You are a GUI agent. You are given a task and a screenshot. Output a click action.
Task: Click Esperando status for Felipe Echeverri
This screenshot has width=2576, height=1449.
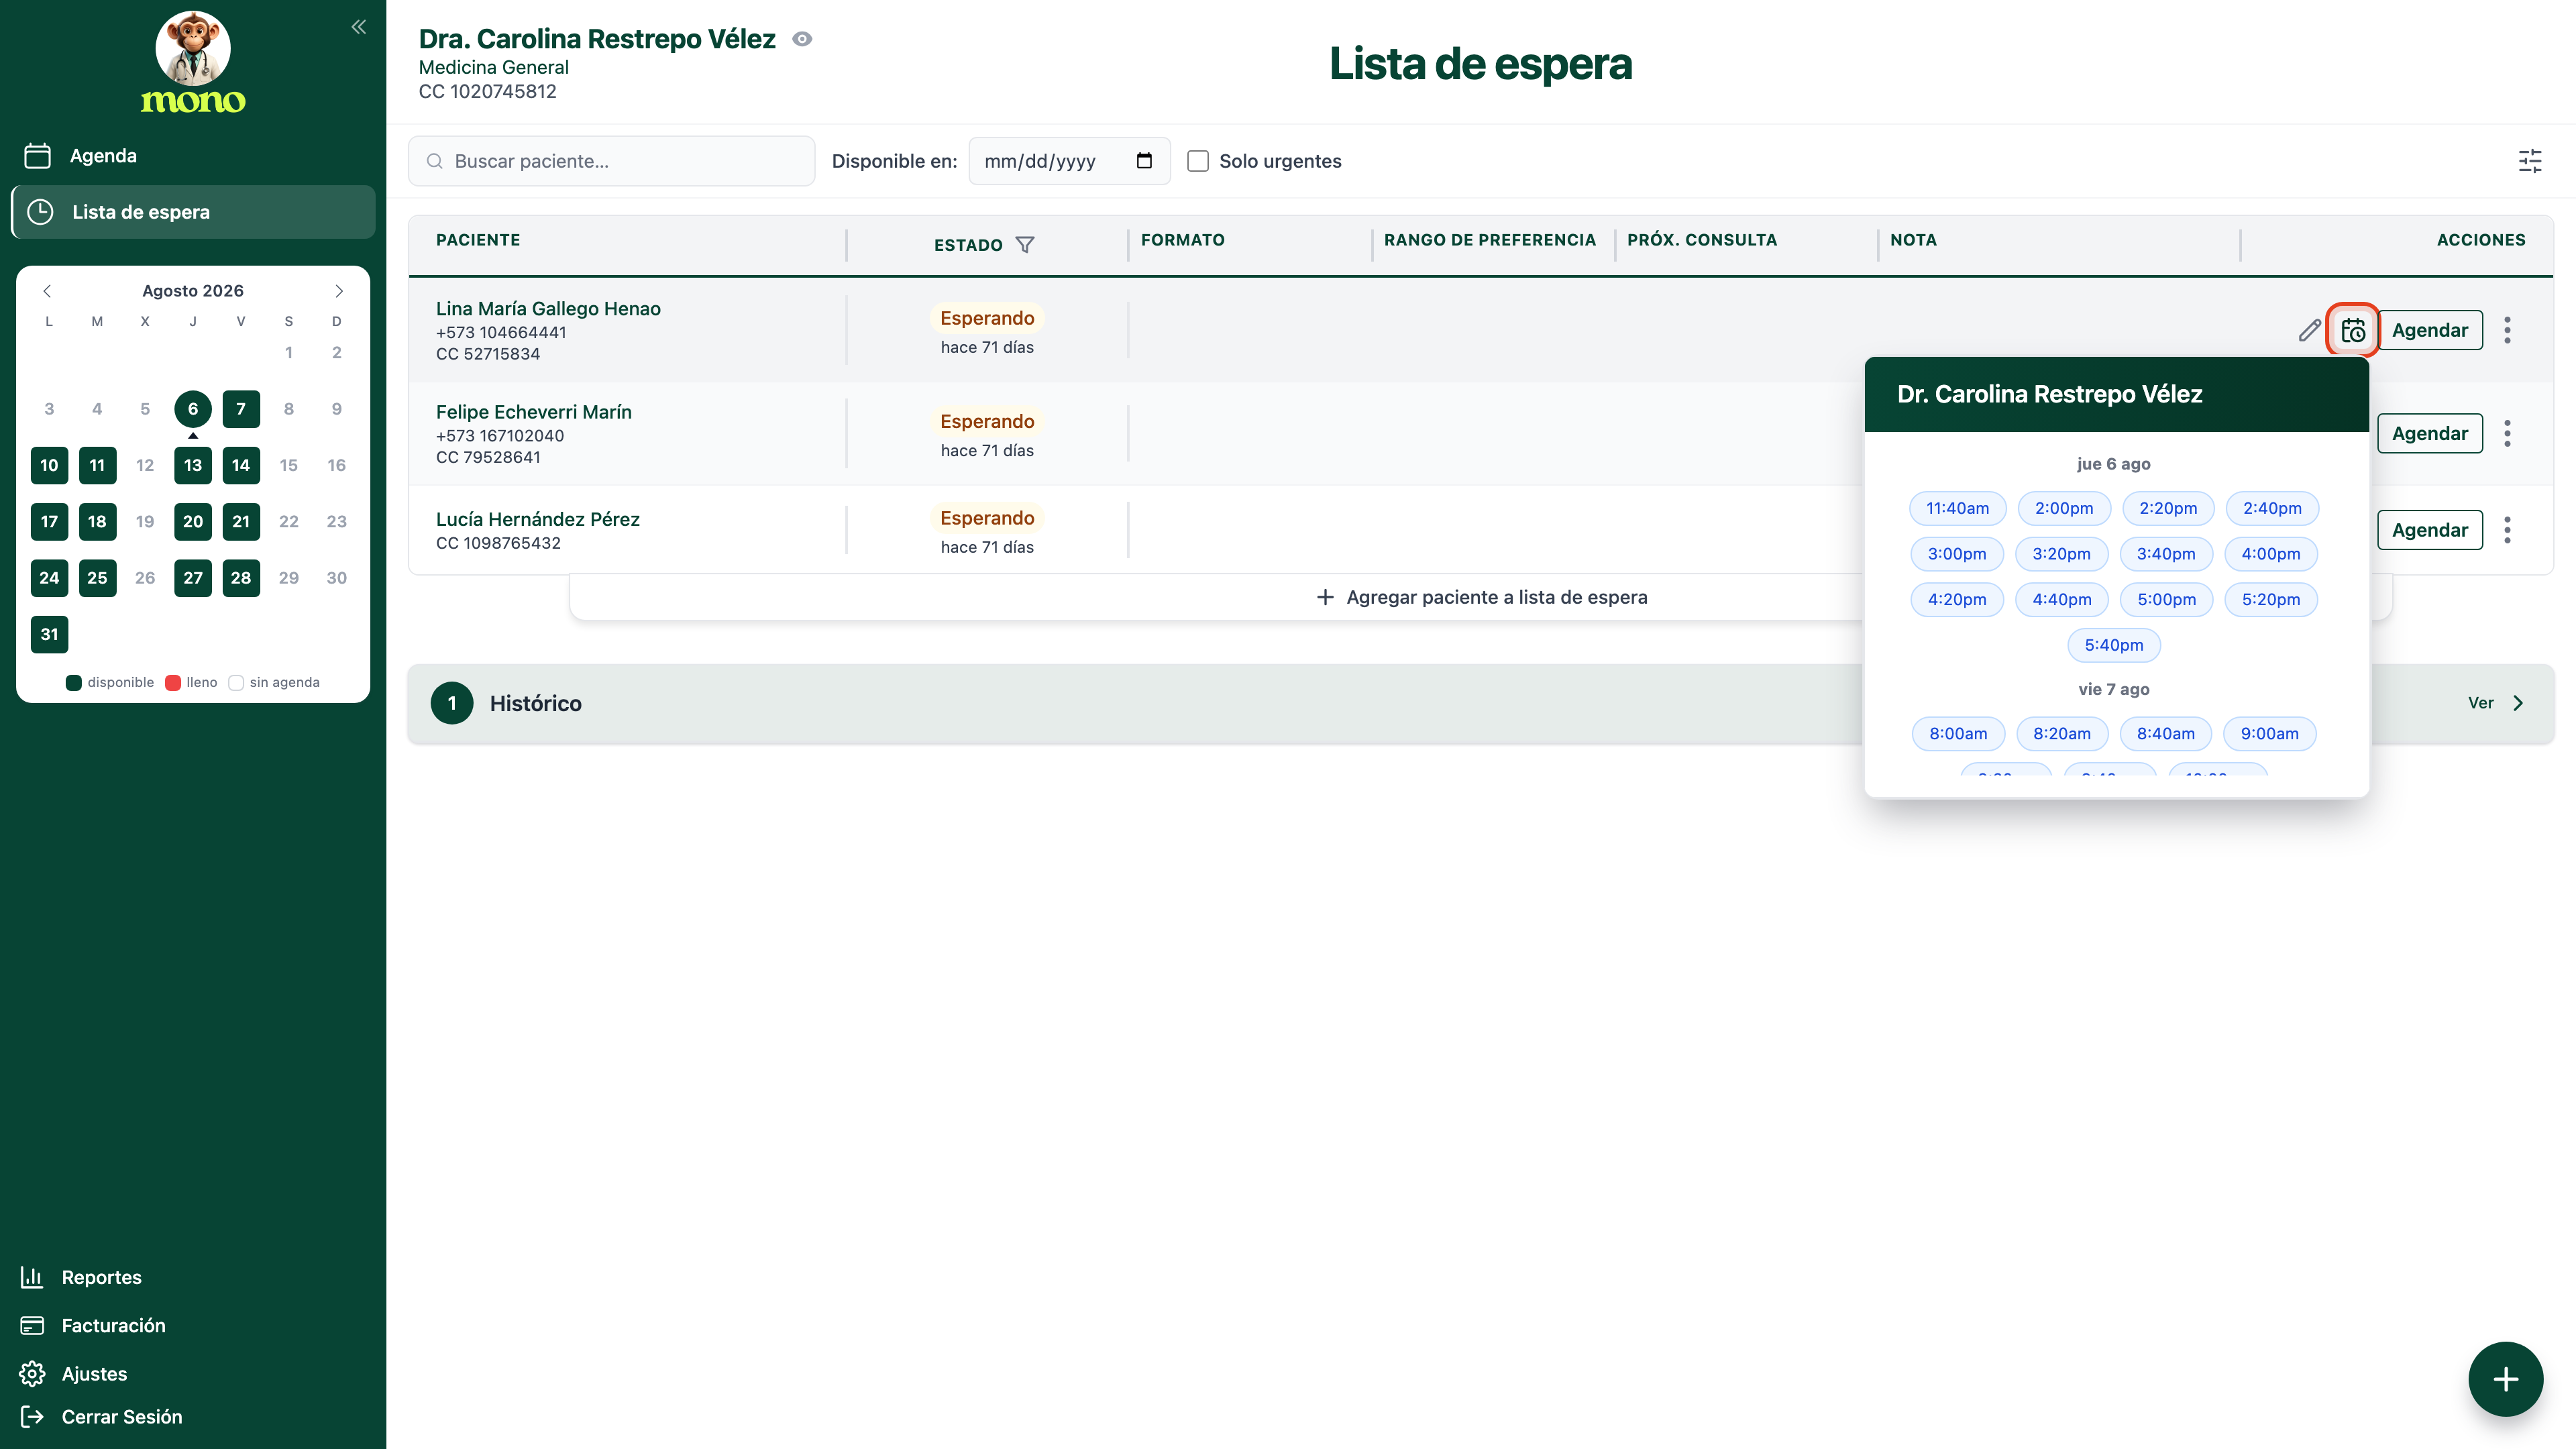(986, 421)
